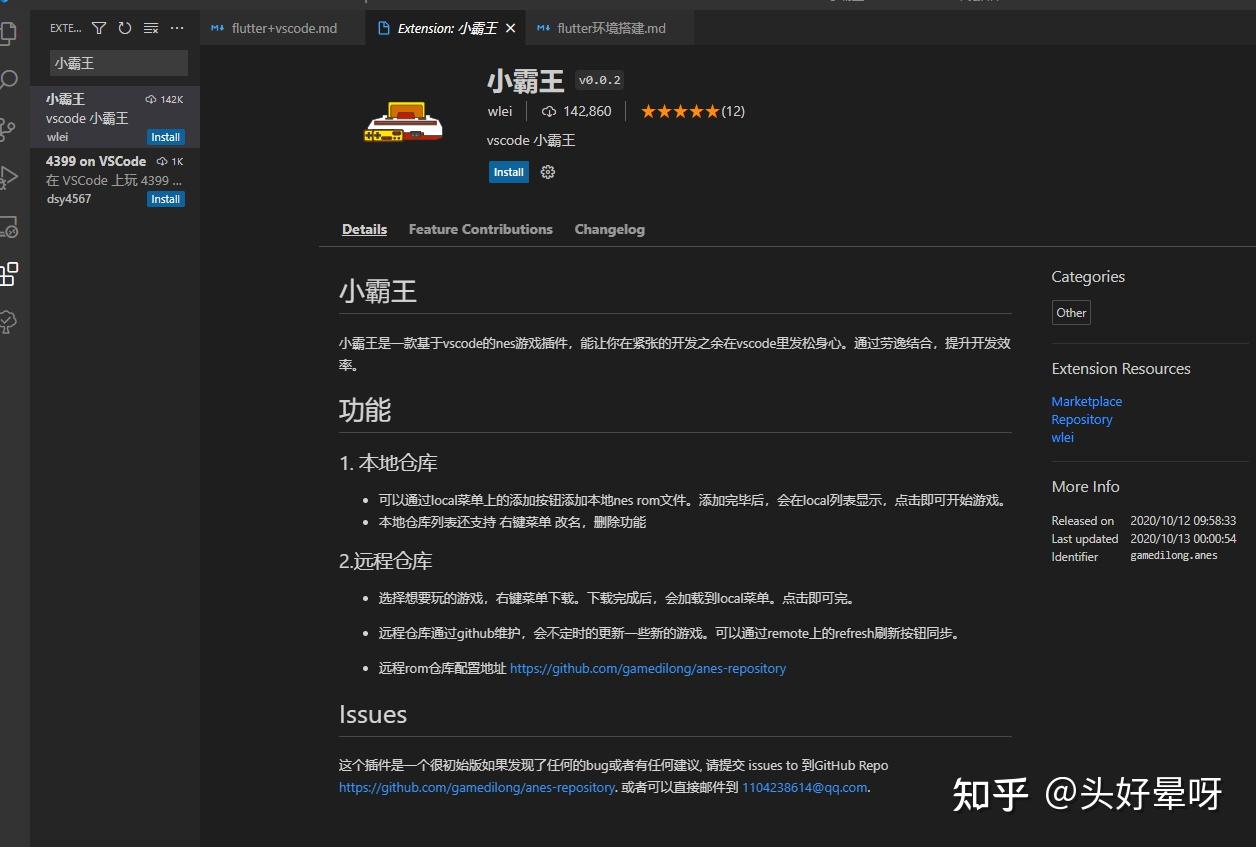This screenshot has height=847, width=1256.
Task: Click the Repository link under Extension Resources
Action: click(1081, 419)
